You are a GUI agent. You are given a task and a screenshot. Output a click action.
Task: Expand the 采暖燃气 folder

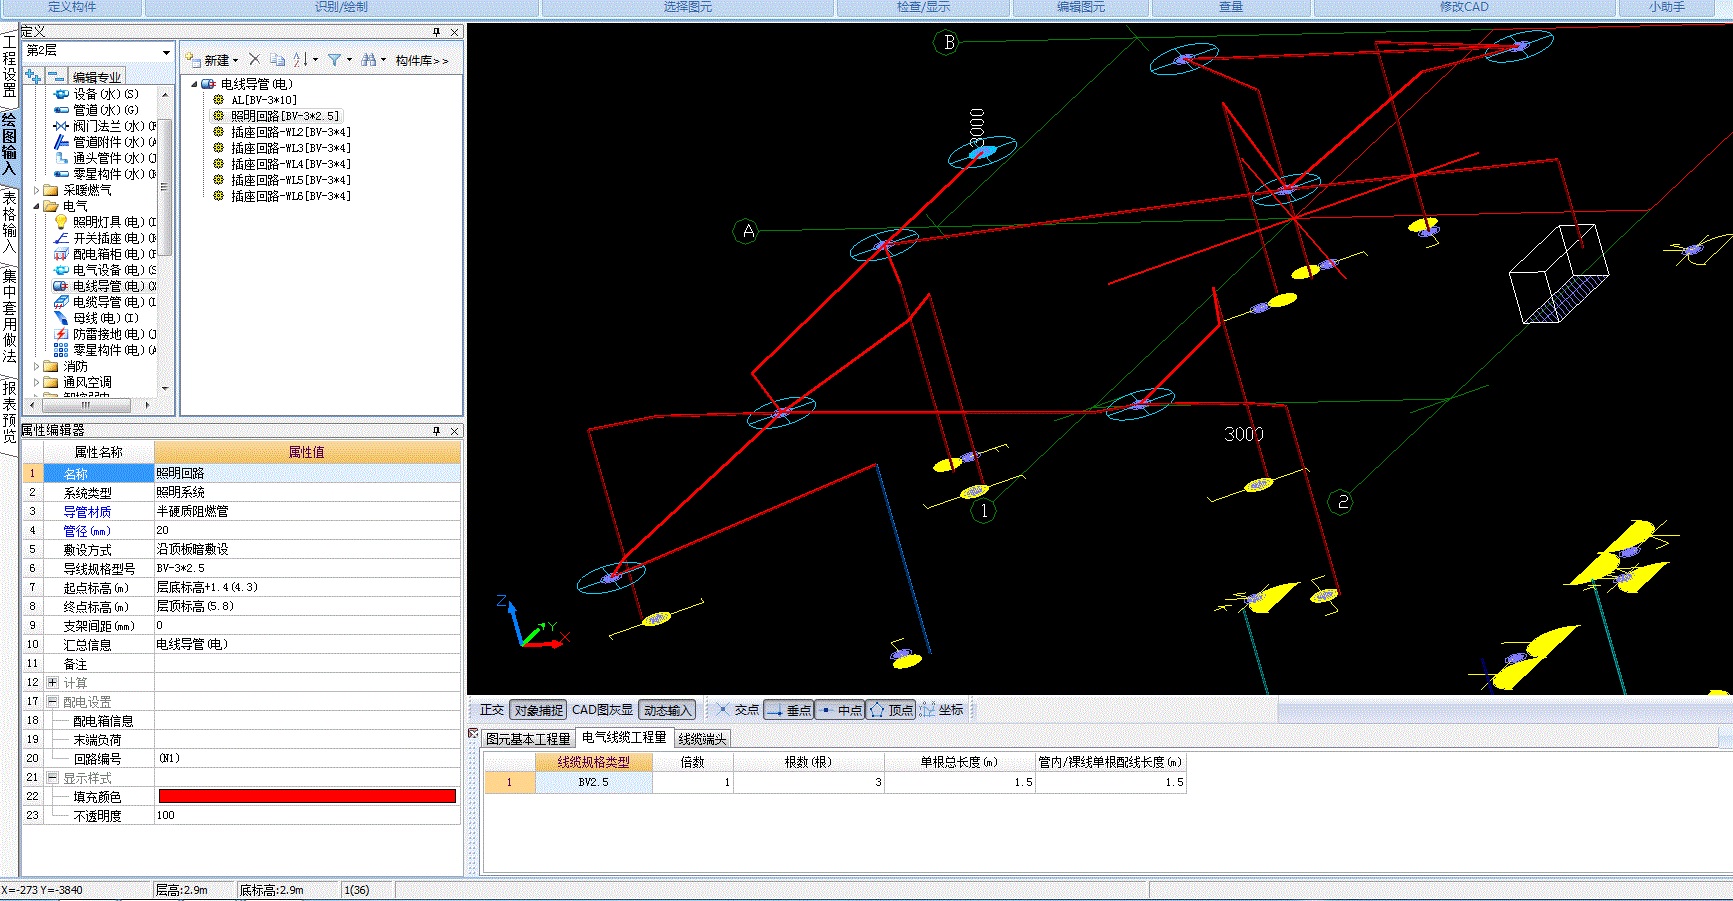point(37,190)
